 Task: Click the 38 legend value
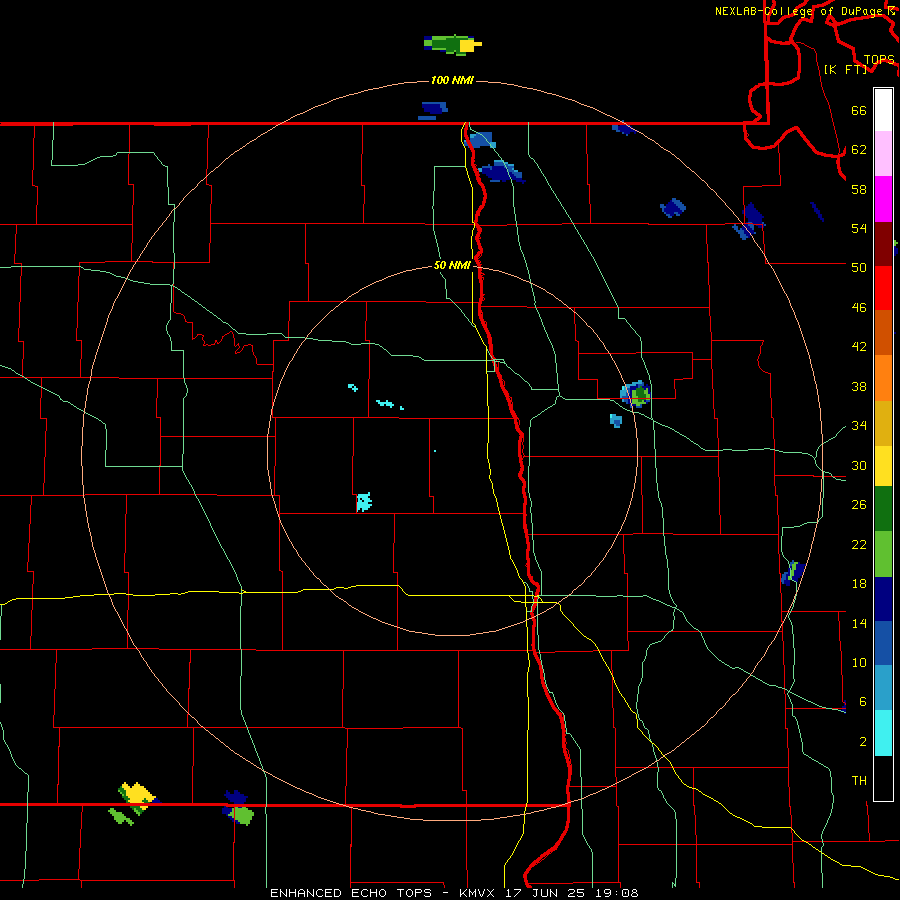(x=859, y=386)
